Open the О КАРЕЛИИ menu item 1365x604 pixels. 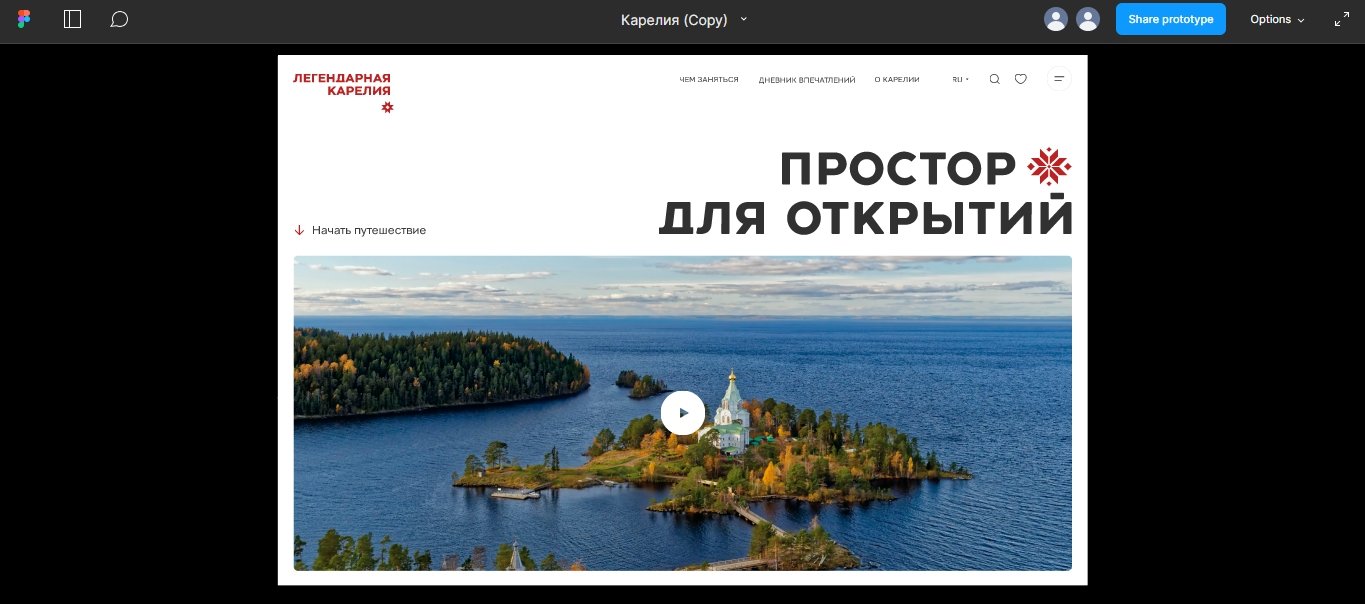[x=897, y=79]
